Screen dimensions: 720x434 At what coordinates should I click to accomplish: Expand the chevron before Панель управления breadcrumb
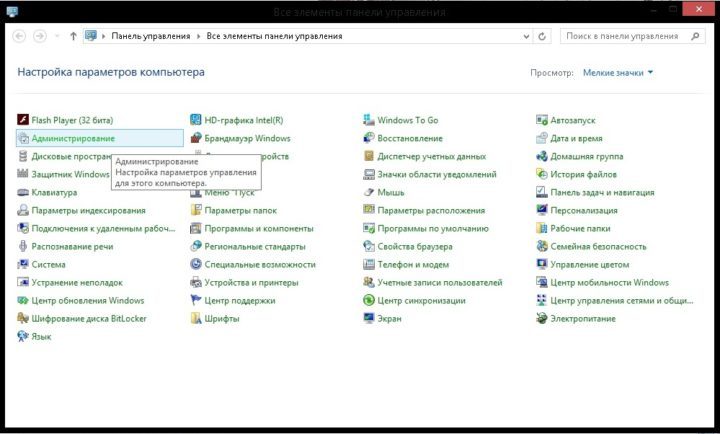[x=104, y=36]
